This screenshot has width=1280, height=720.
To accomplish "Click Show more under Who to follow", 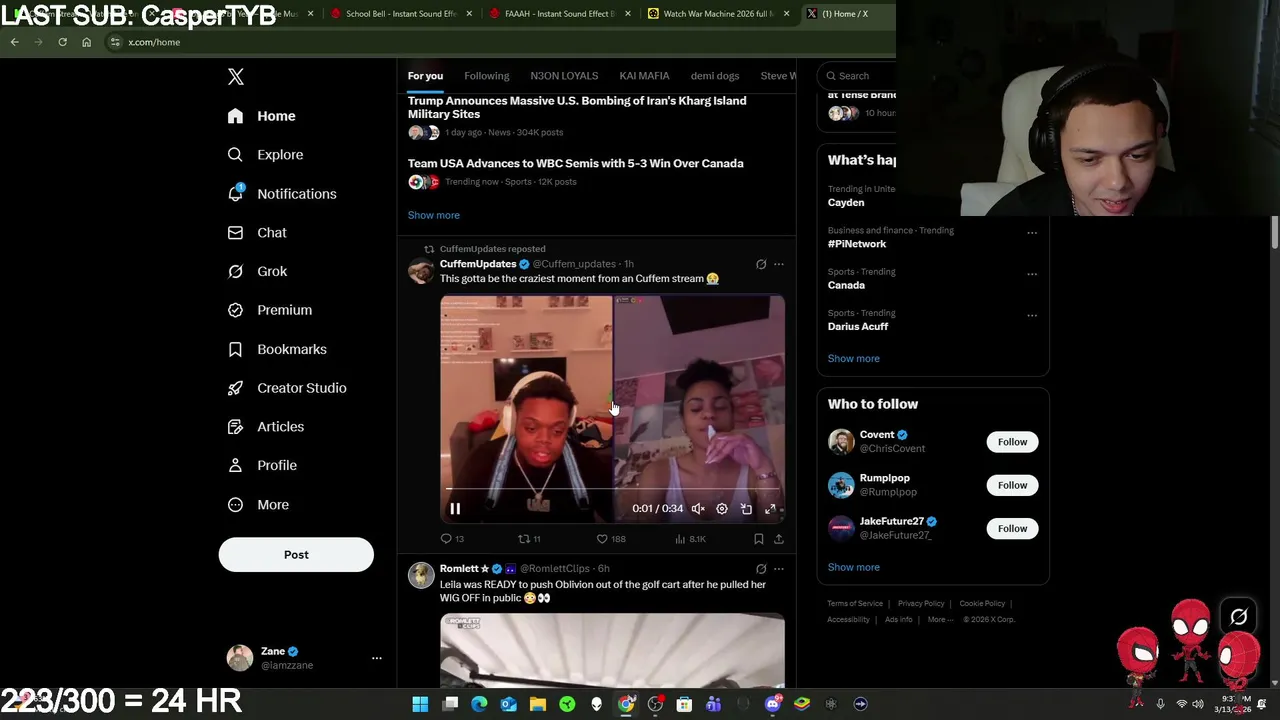I will tap(854, 567).
